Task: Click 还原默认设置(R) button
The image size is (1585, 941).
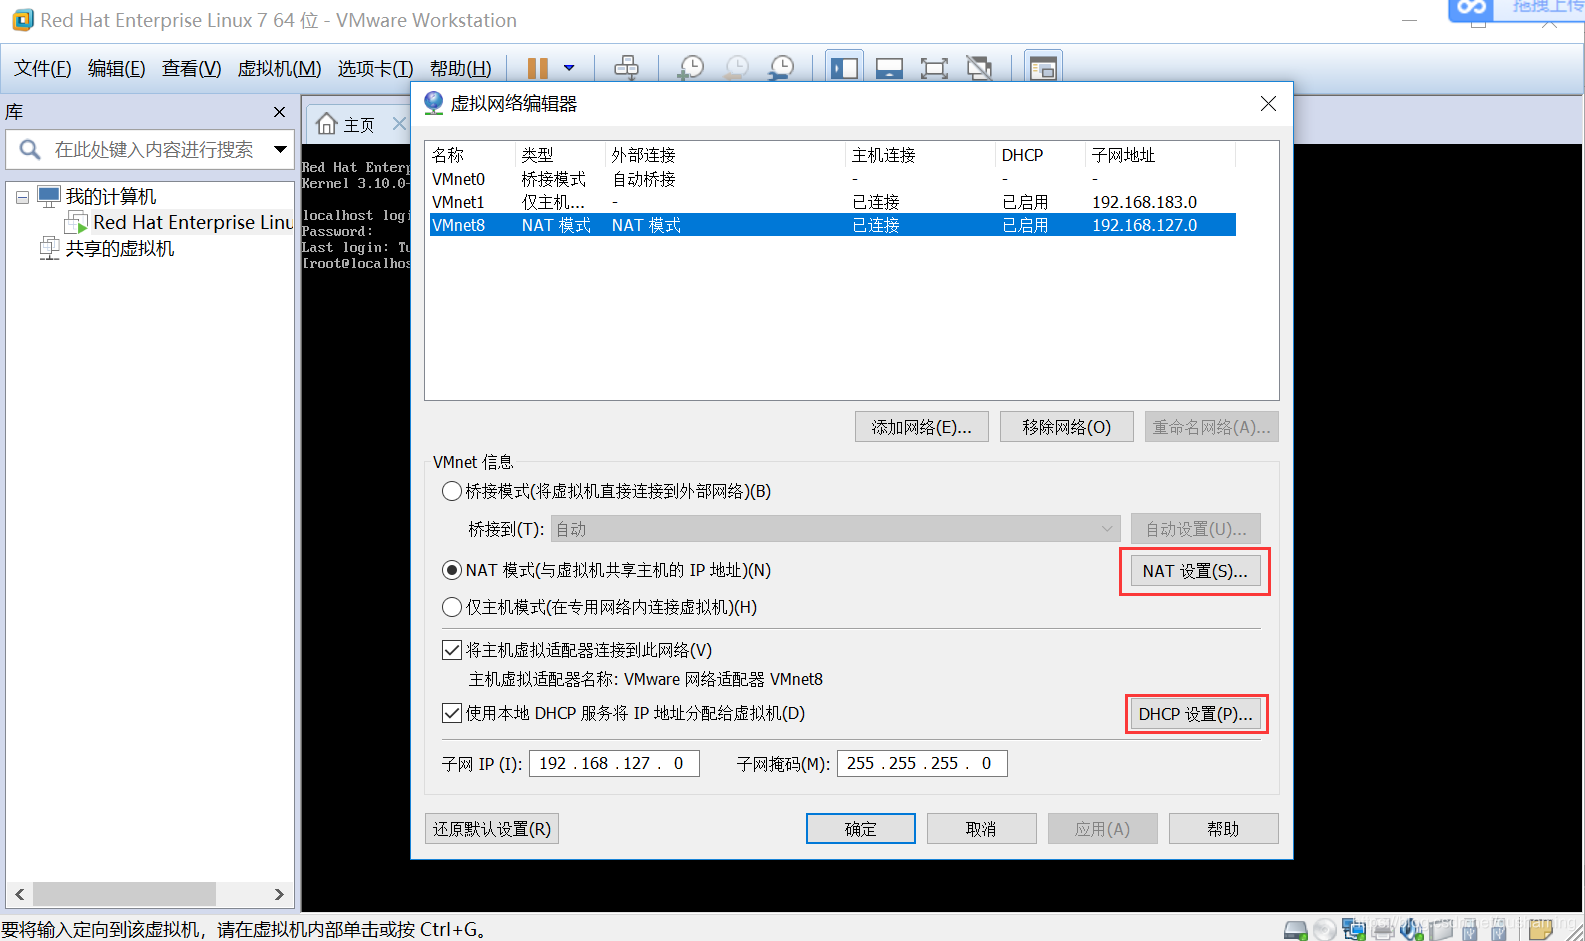Action: tap(492, 829)
